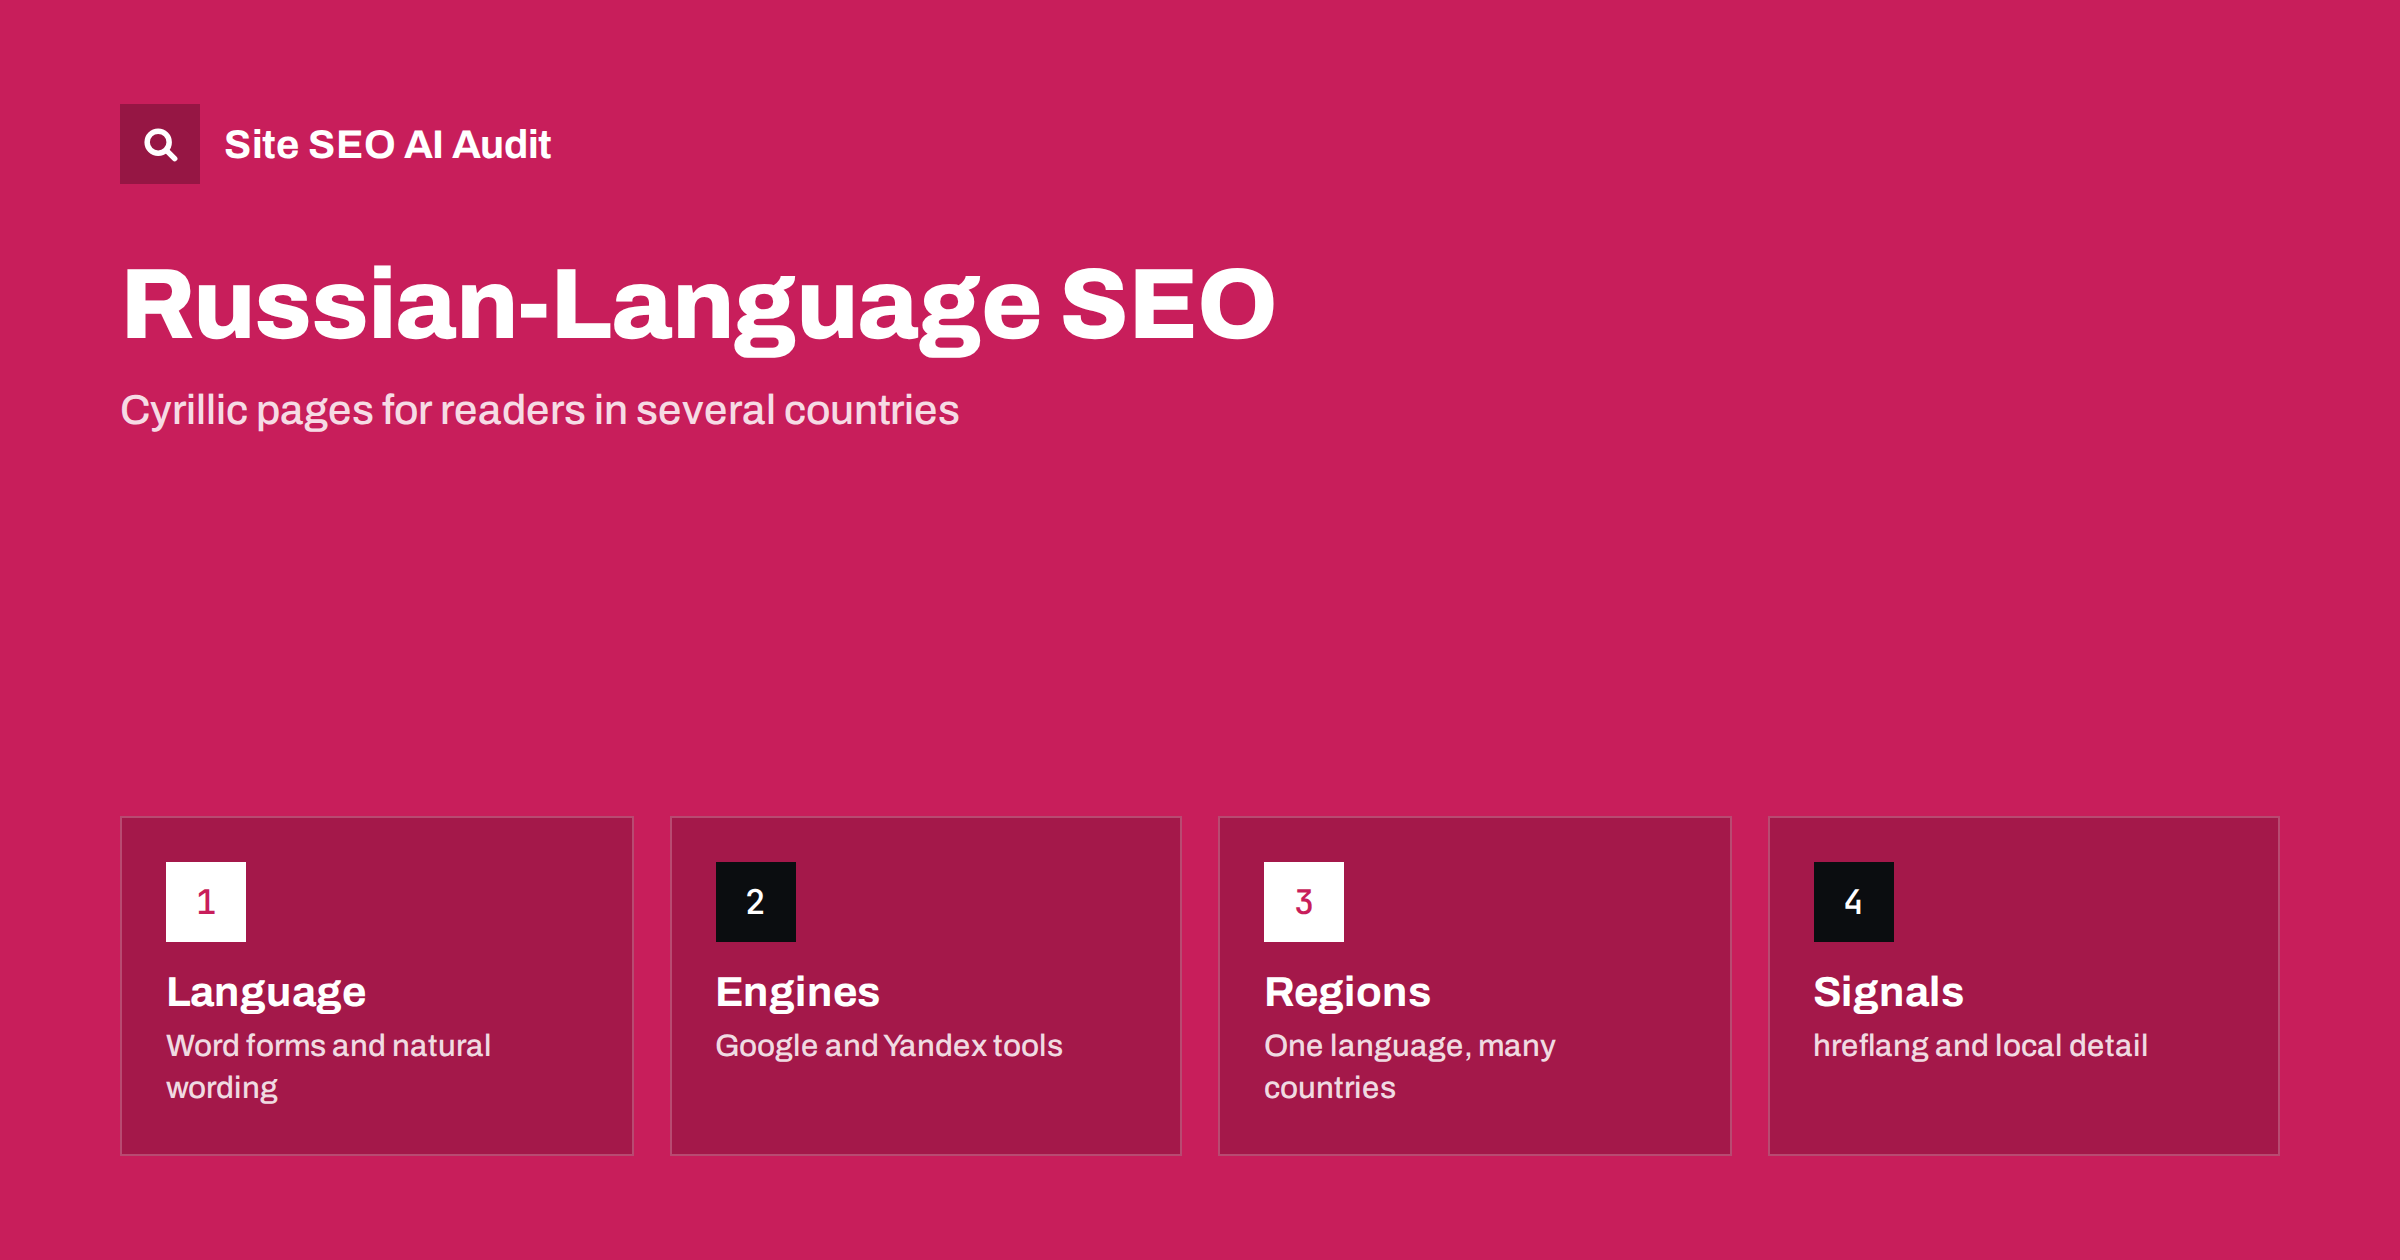Click 'One language, many countries' text

pos(1410,1066)
